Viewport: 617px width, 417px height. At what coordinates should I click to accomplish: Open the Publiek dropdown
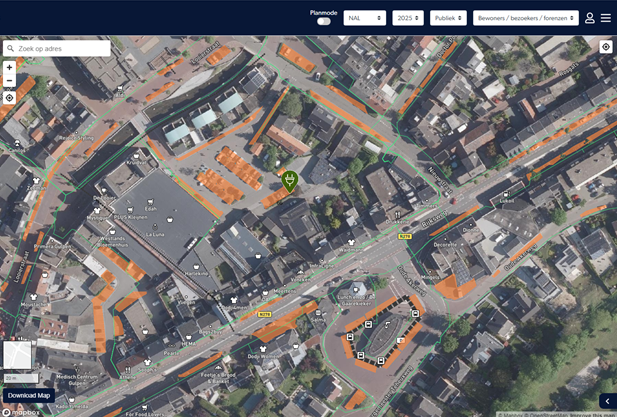pyautogui.click(x=448, y=18)
